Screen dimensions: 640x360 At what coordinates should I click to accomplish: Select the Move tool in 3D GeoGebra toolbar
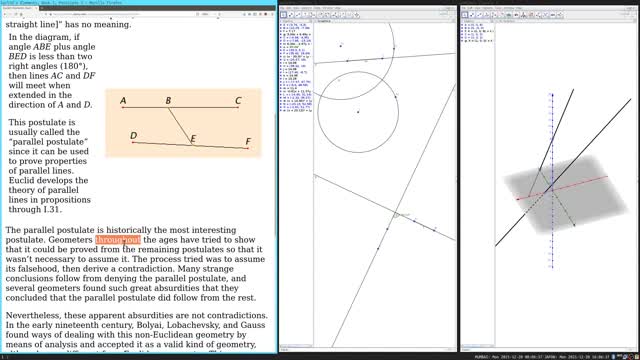point(464,15)
